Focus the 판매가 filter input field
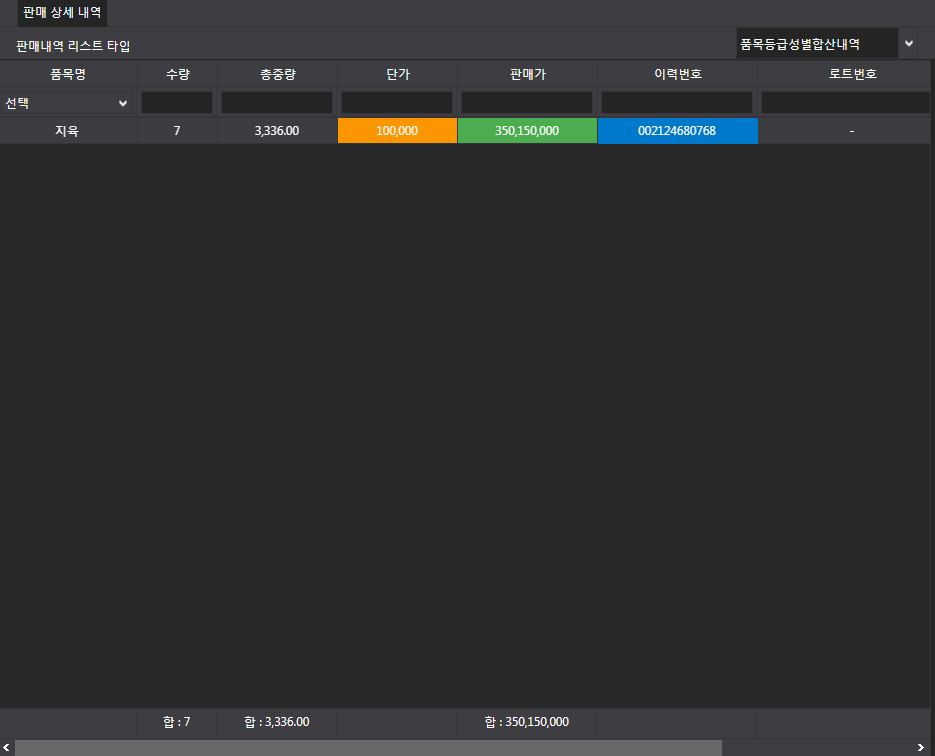Image resolution: width=935 pixels, height=756 pixels. click(x=527, y=103)
